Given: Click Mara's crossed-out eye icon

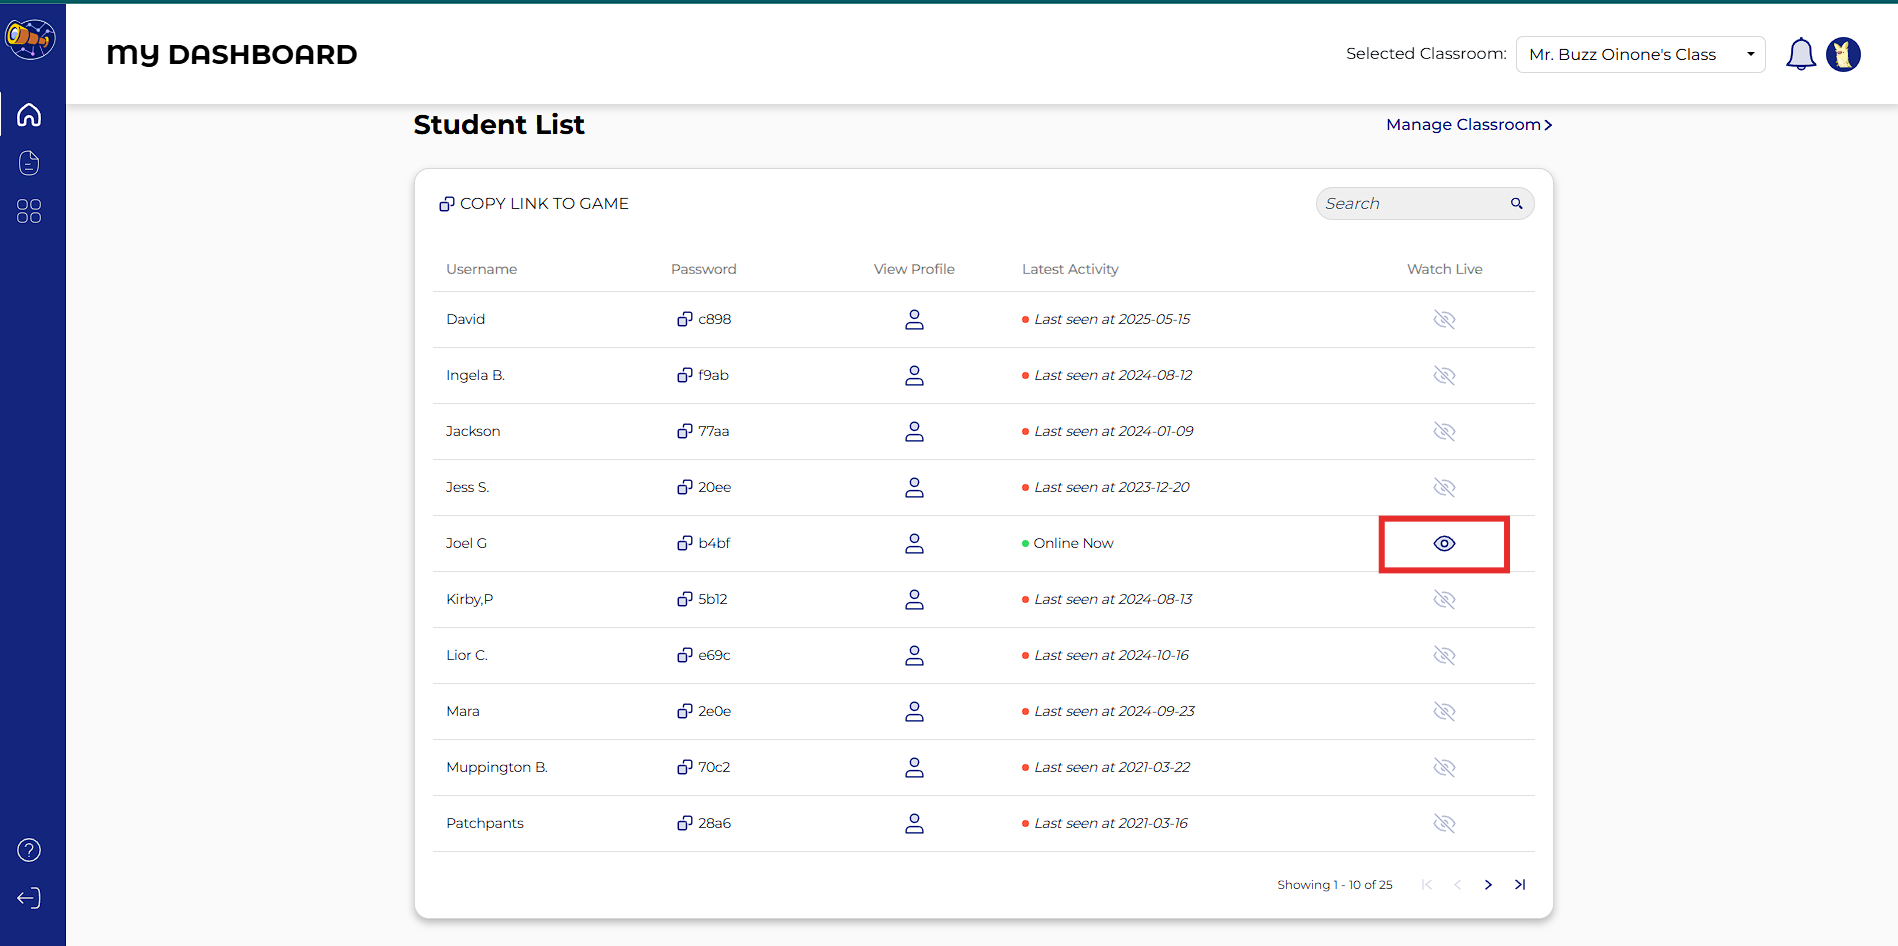Looking at the screenshot, I should coord(1444,711).
